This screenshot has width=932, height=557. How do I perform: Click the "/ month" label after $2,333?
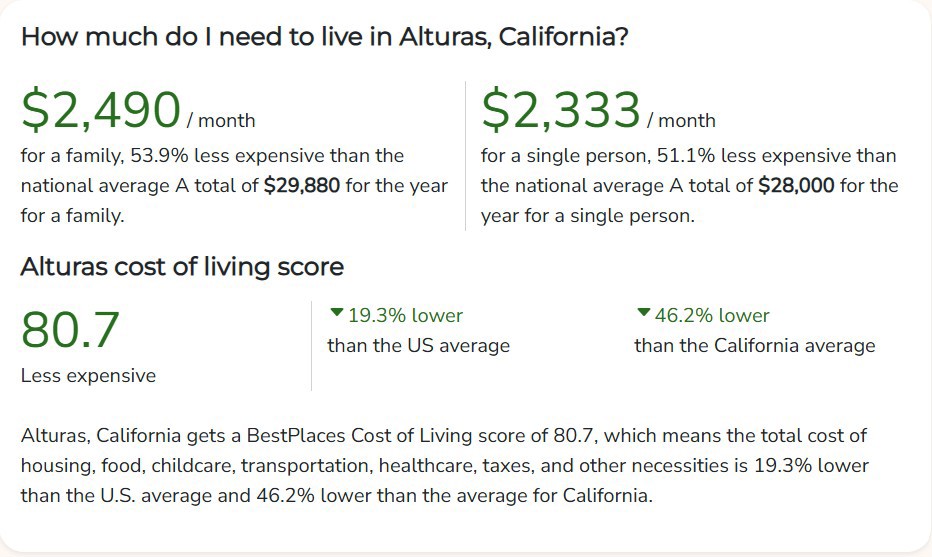point(681,121)
